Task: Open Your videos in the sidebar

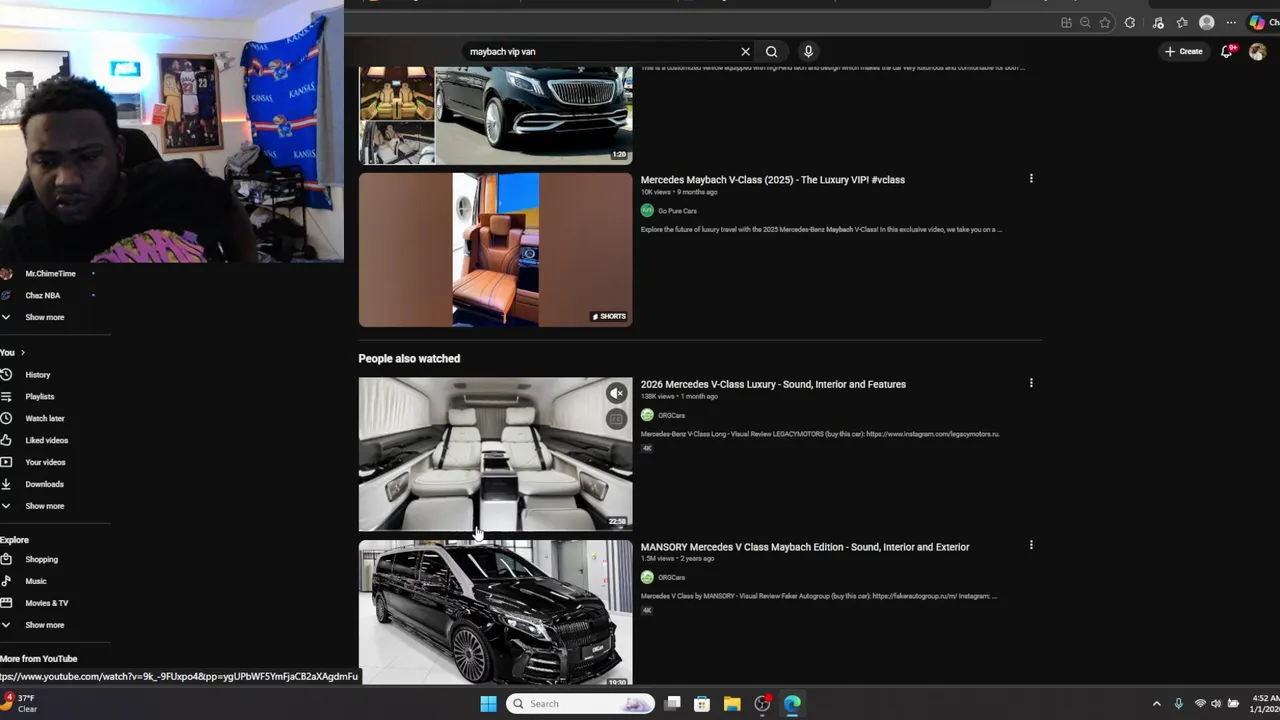Action: tap(45, 463)
